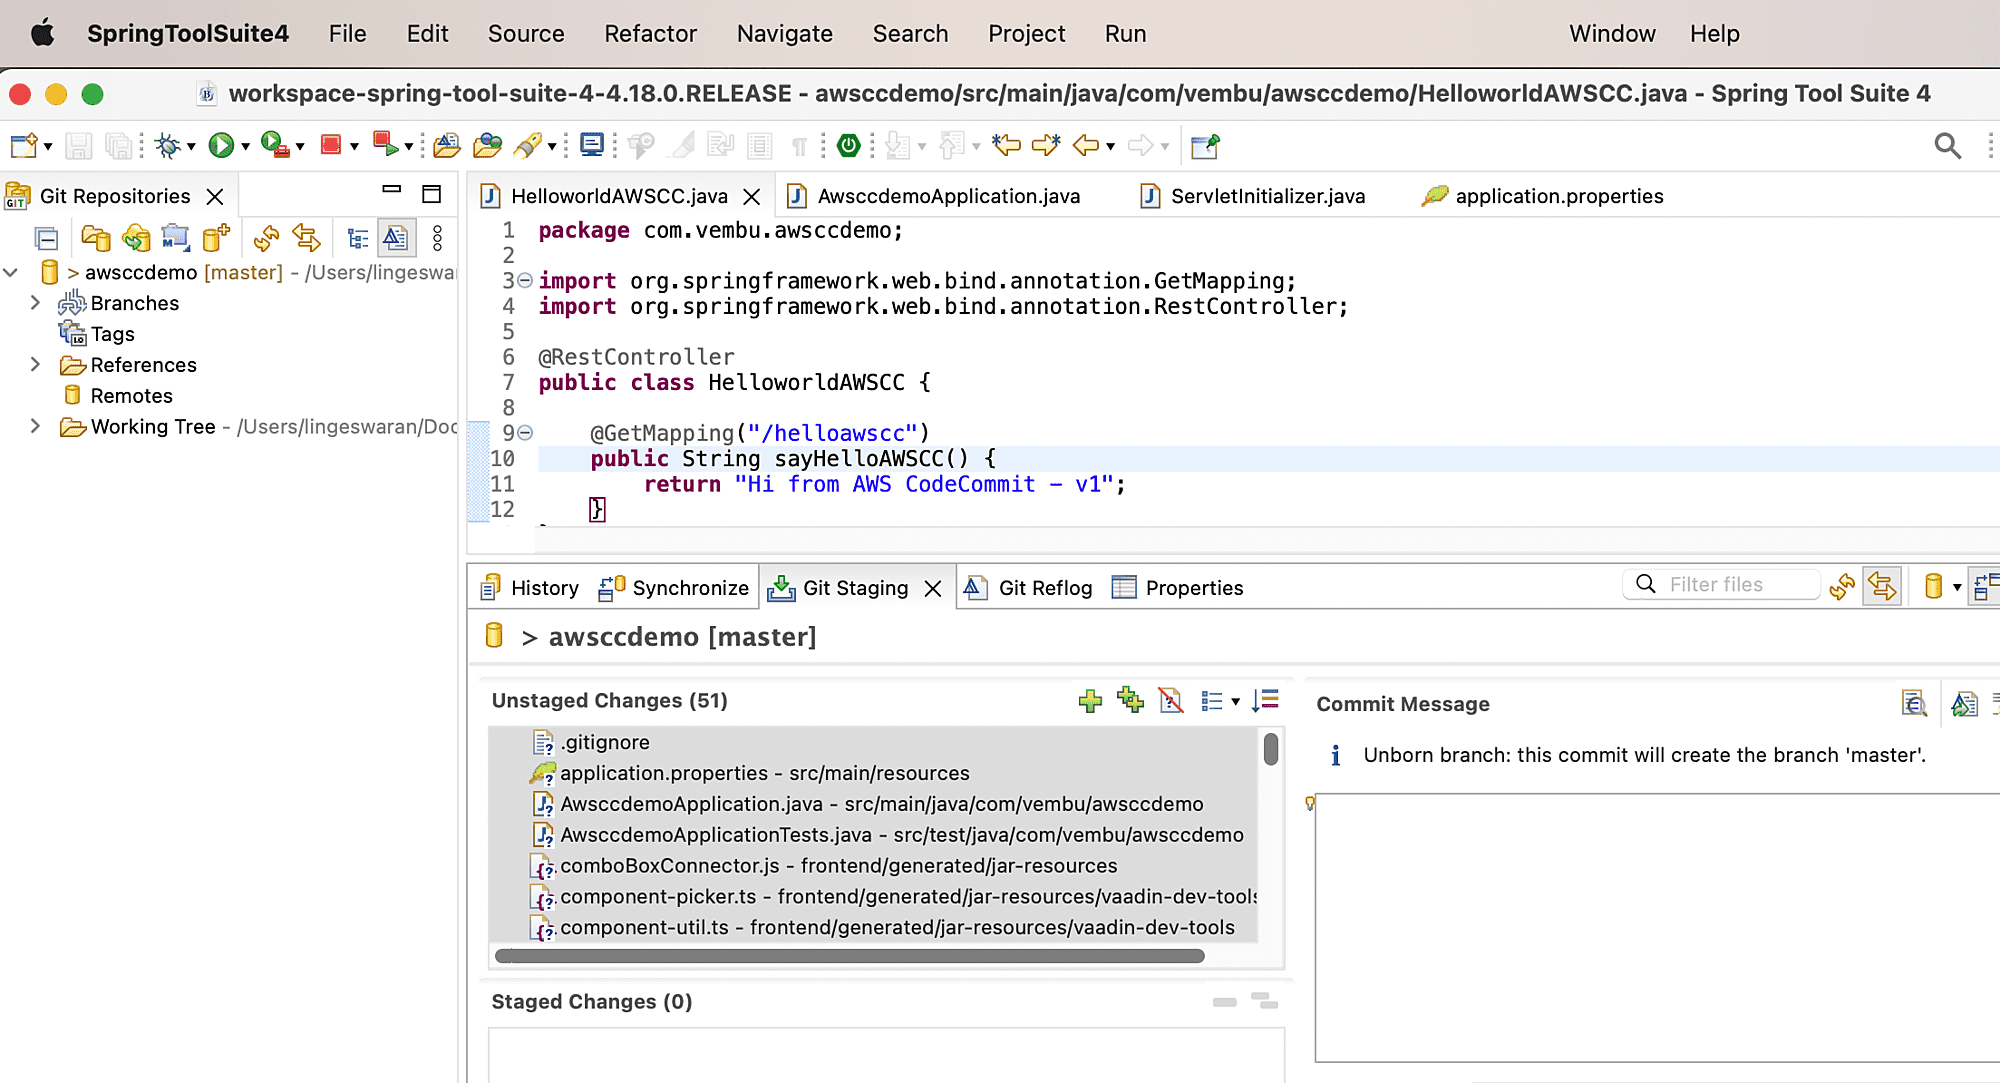
Task: Click the Refresh icon in Git Staging view
Action: (x=1842, y=586)
